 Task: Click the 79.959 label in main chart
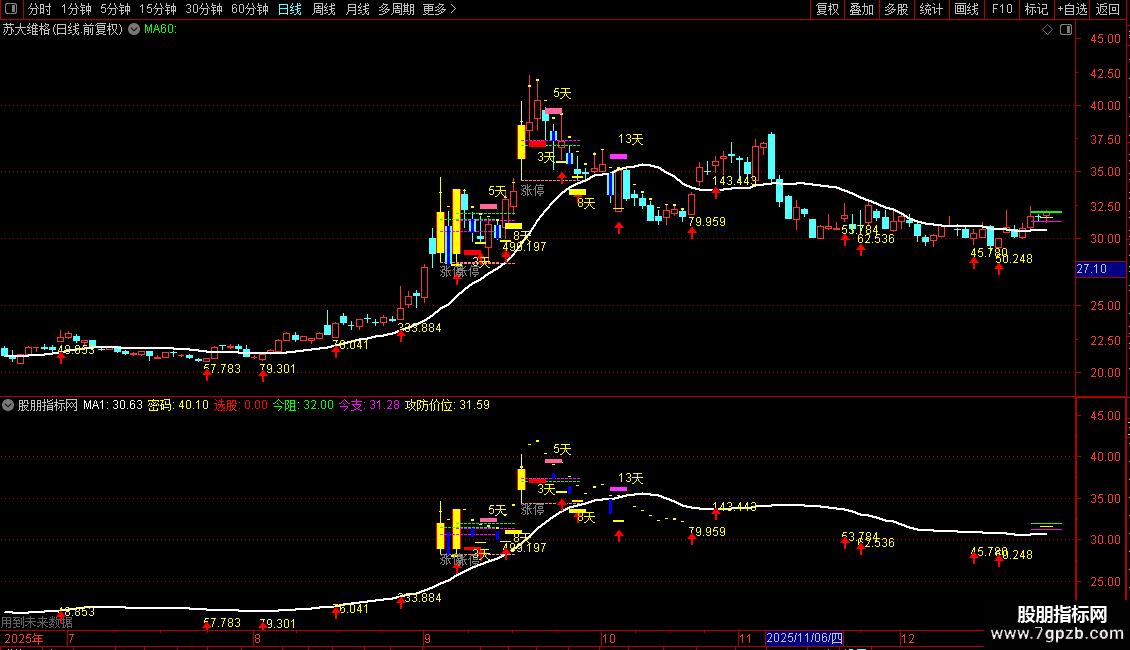tap(707, 222)
